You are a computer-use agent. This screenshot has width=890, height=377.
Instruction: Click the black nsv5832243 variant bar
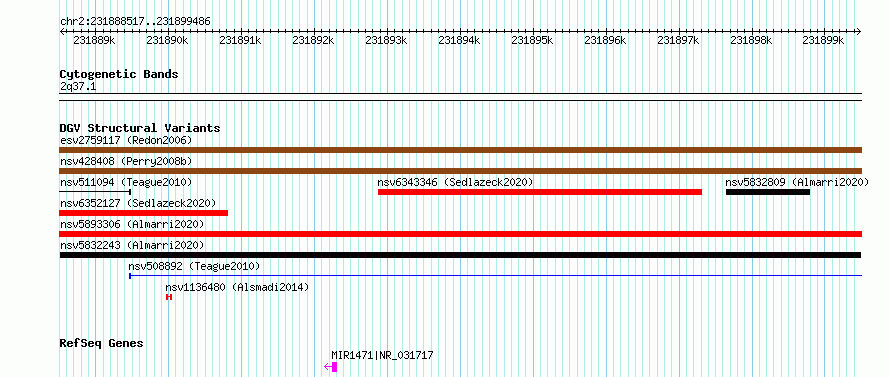click(x=460, y=255)
